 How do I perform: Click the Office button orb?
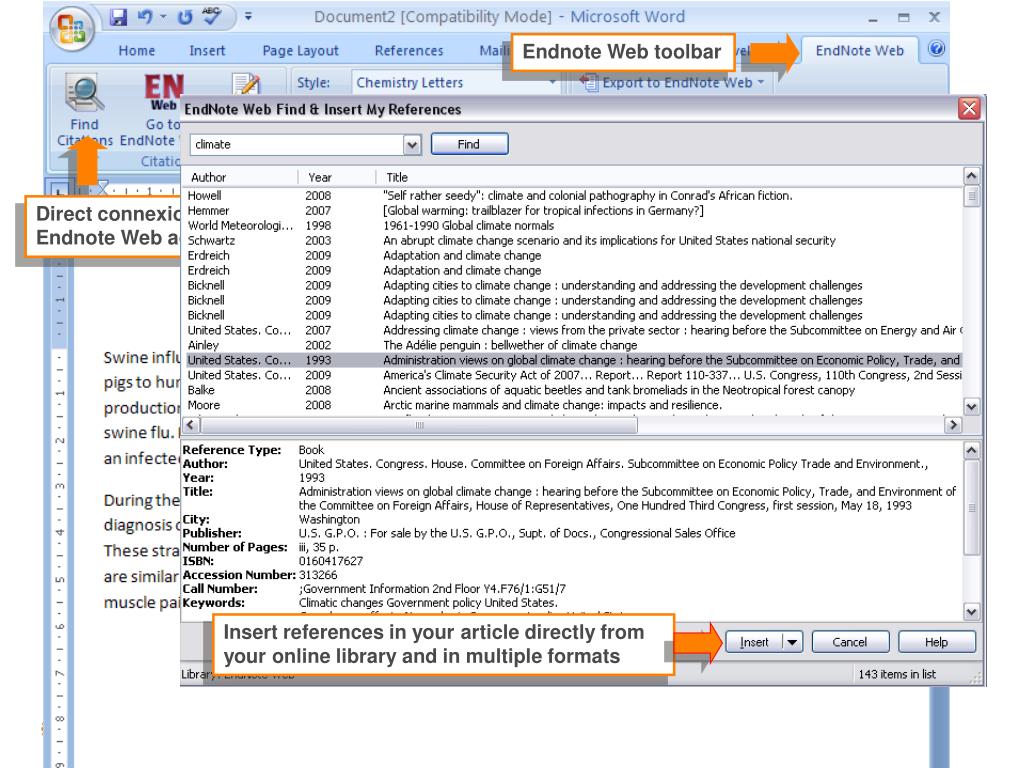coord(72,28)
